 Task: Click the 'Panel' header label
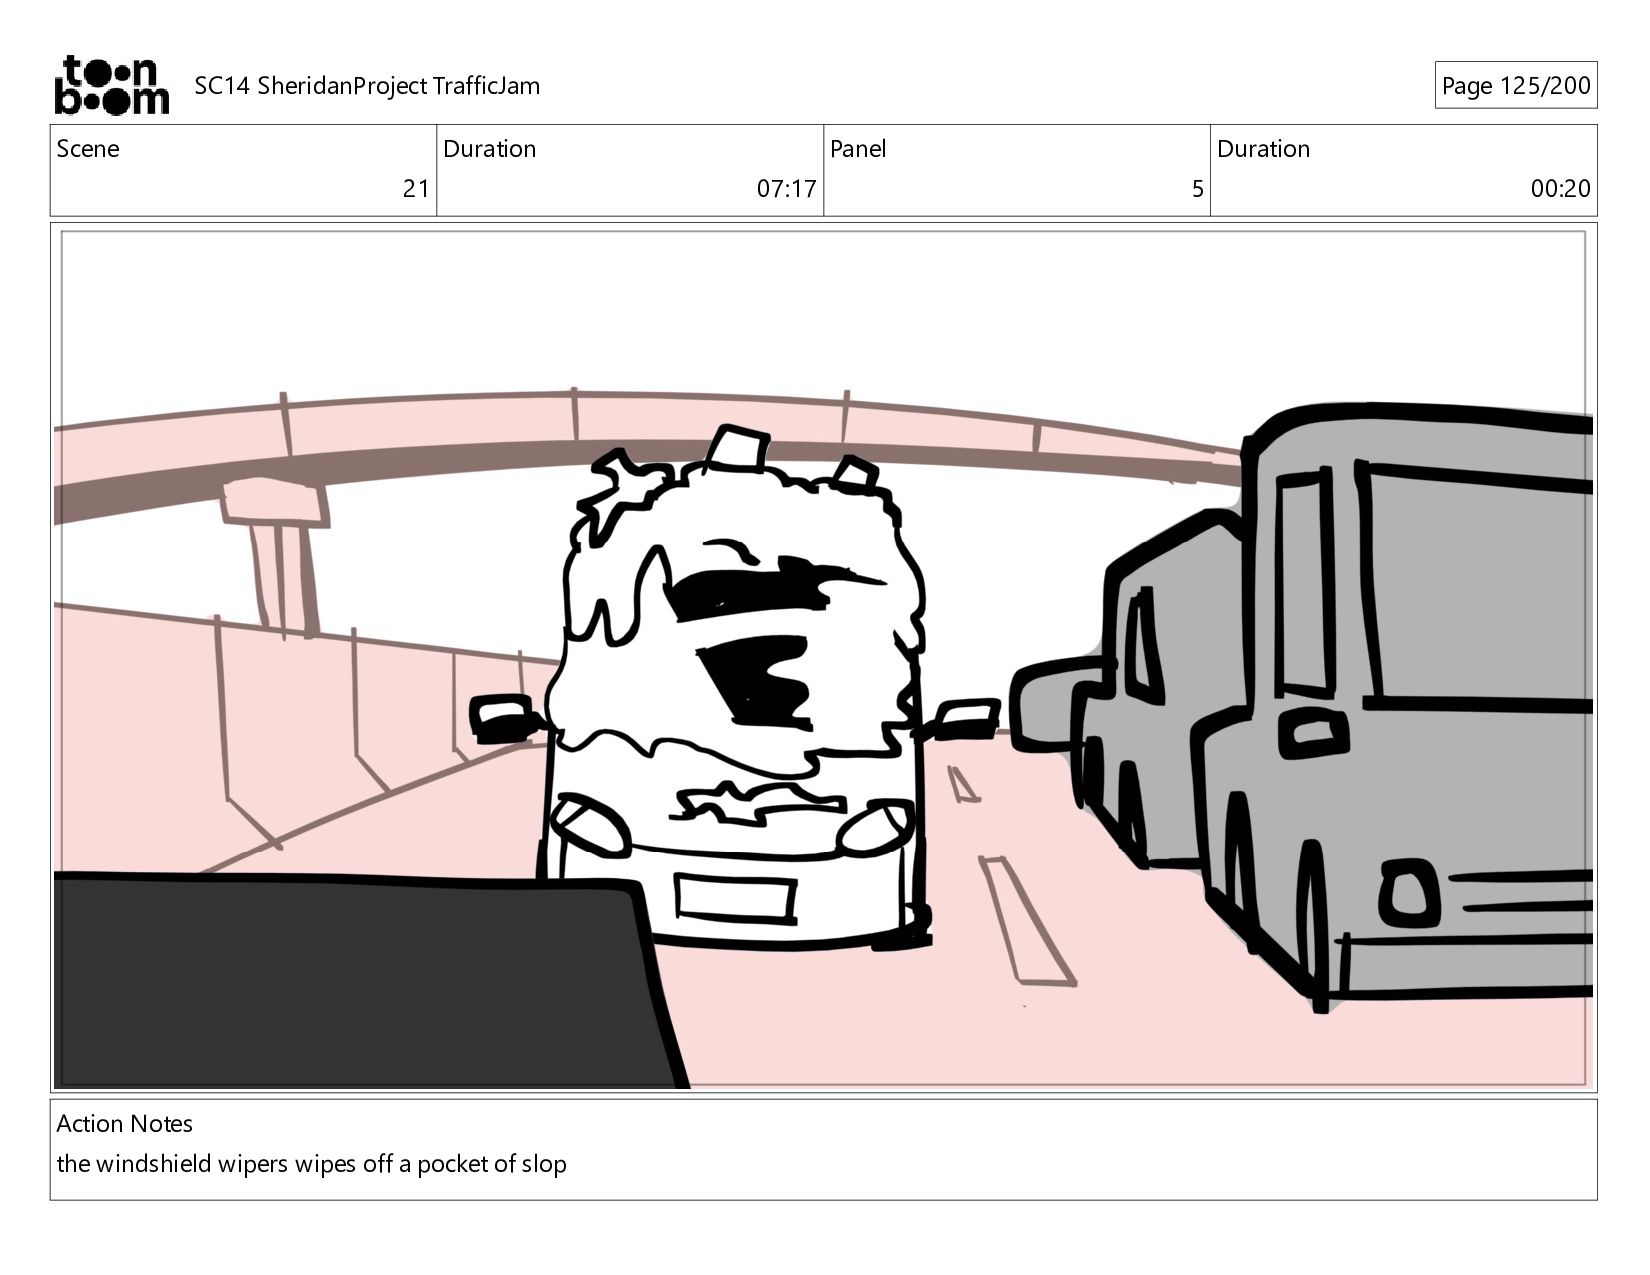click(858, 149)
